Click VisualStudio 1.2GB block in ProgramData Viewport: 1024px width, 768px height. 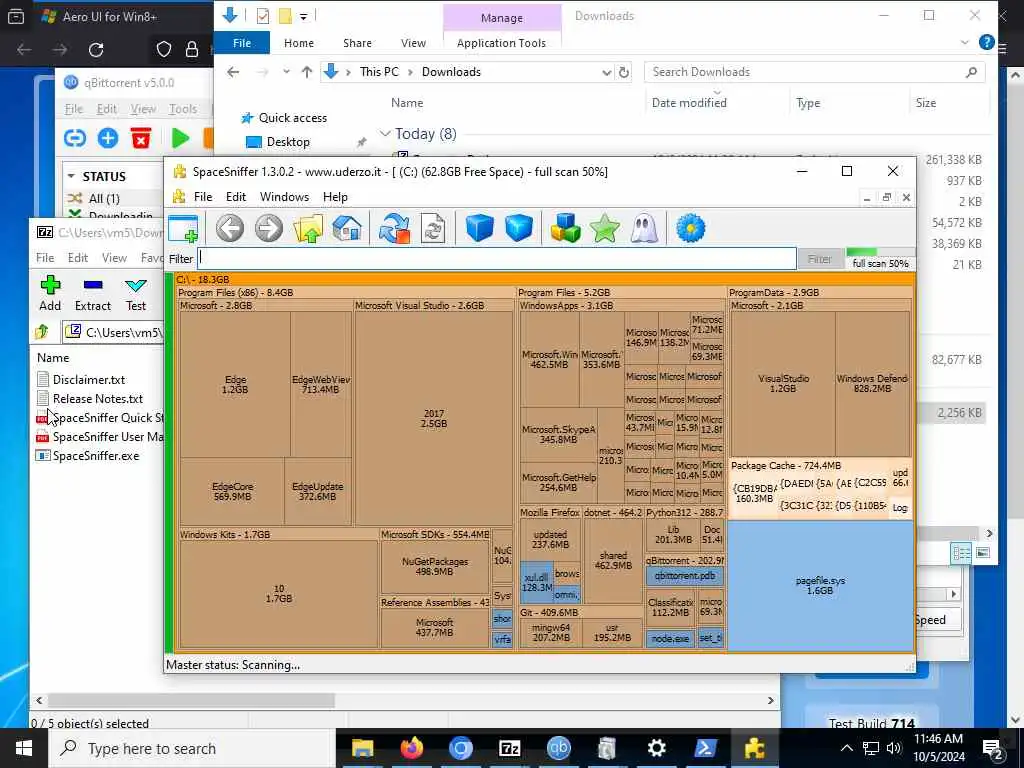pos(783,383)
